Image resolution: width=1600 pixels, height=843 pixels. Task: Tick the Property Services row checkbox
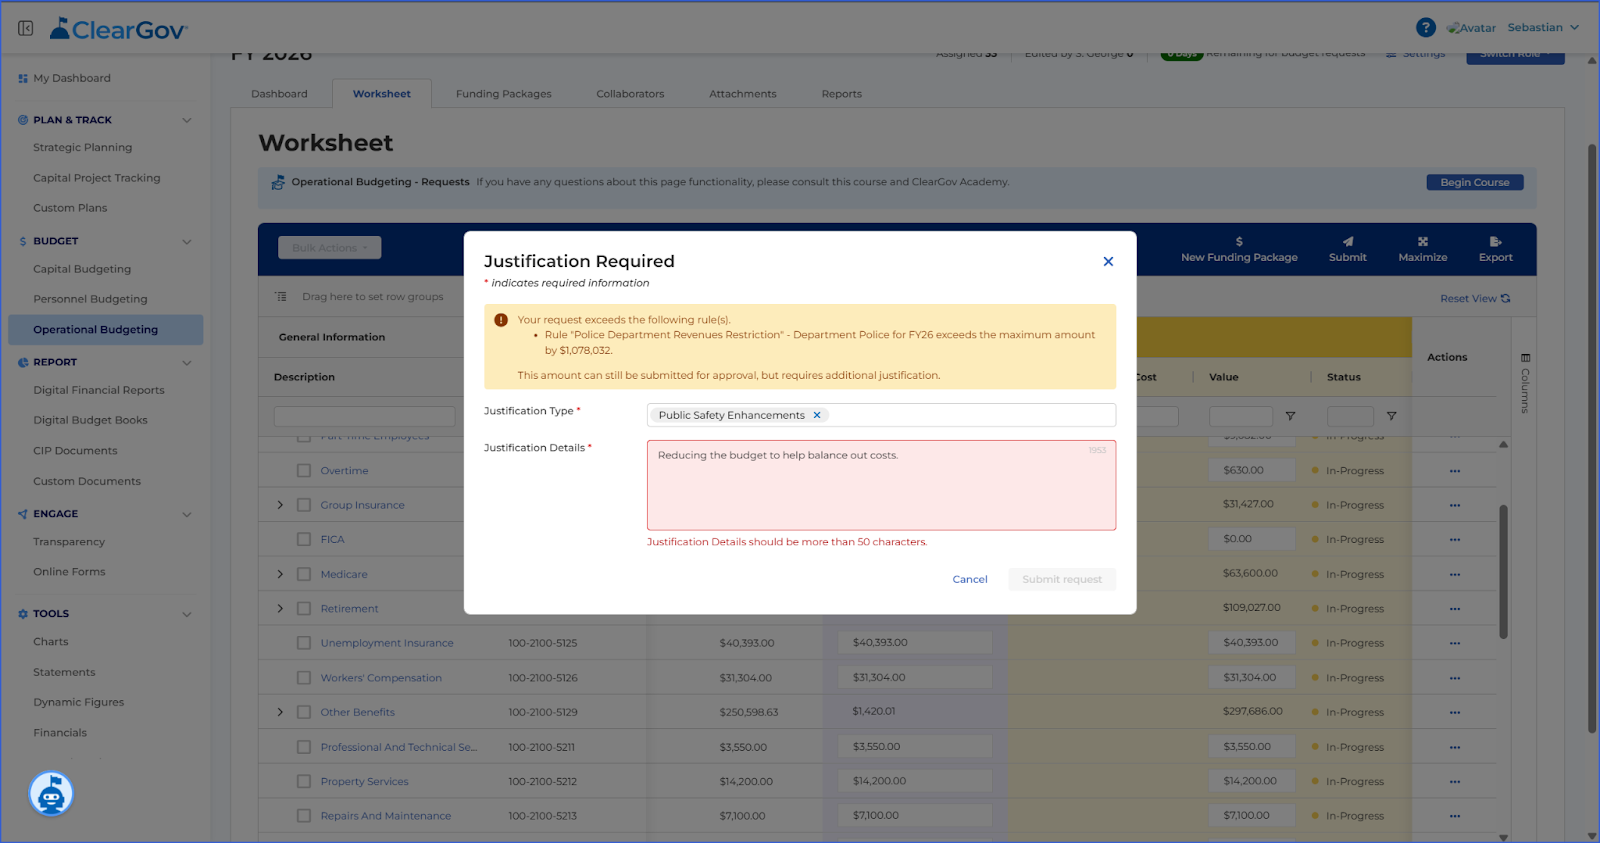[x=304, y=782]
